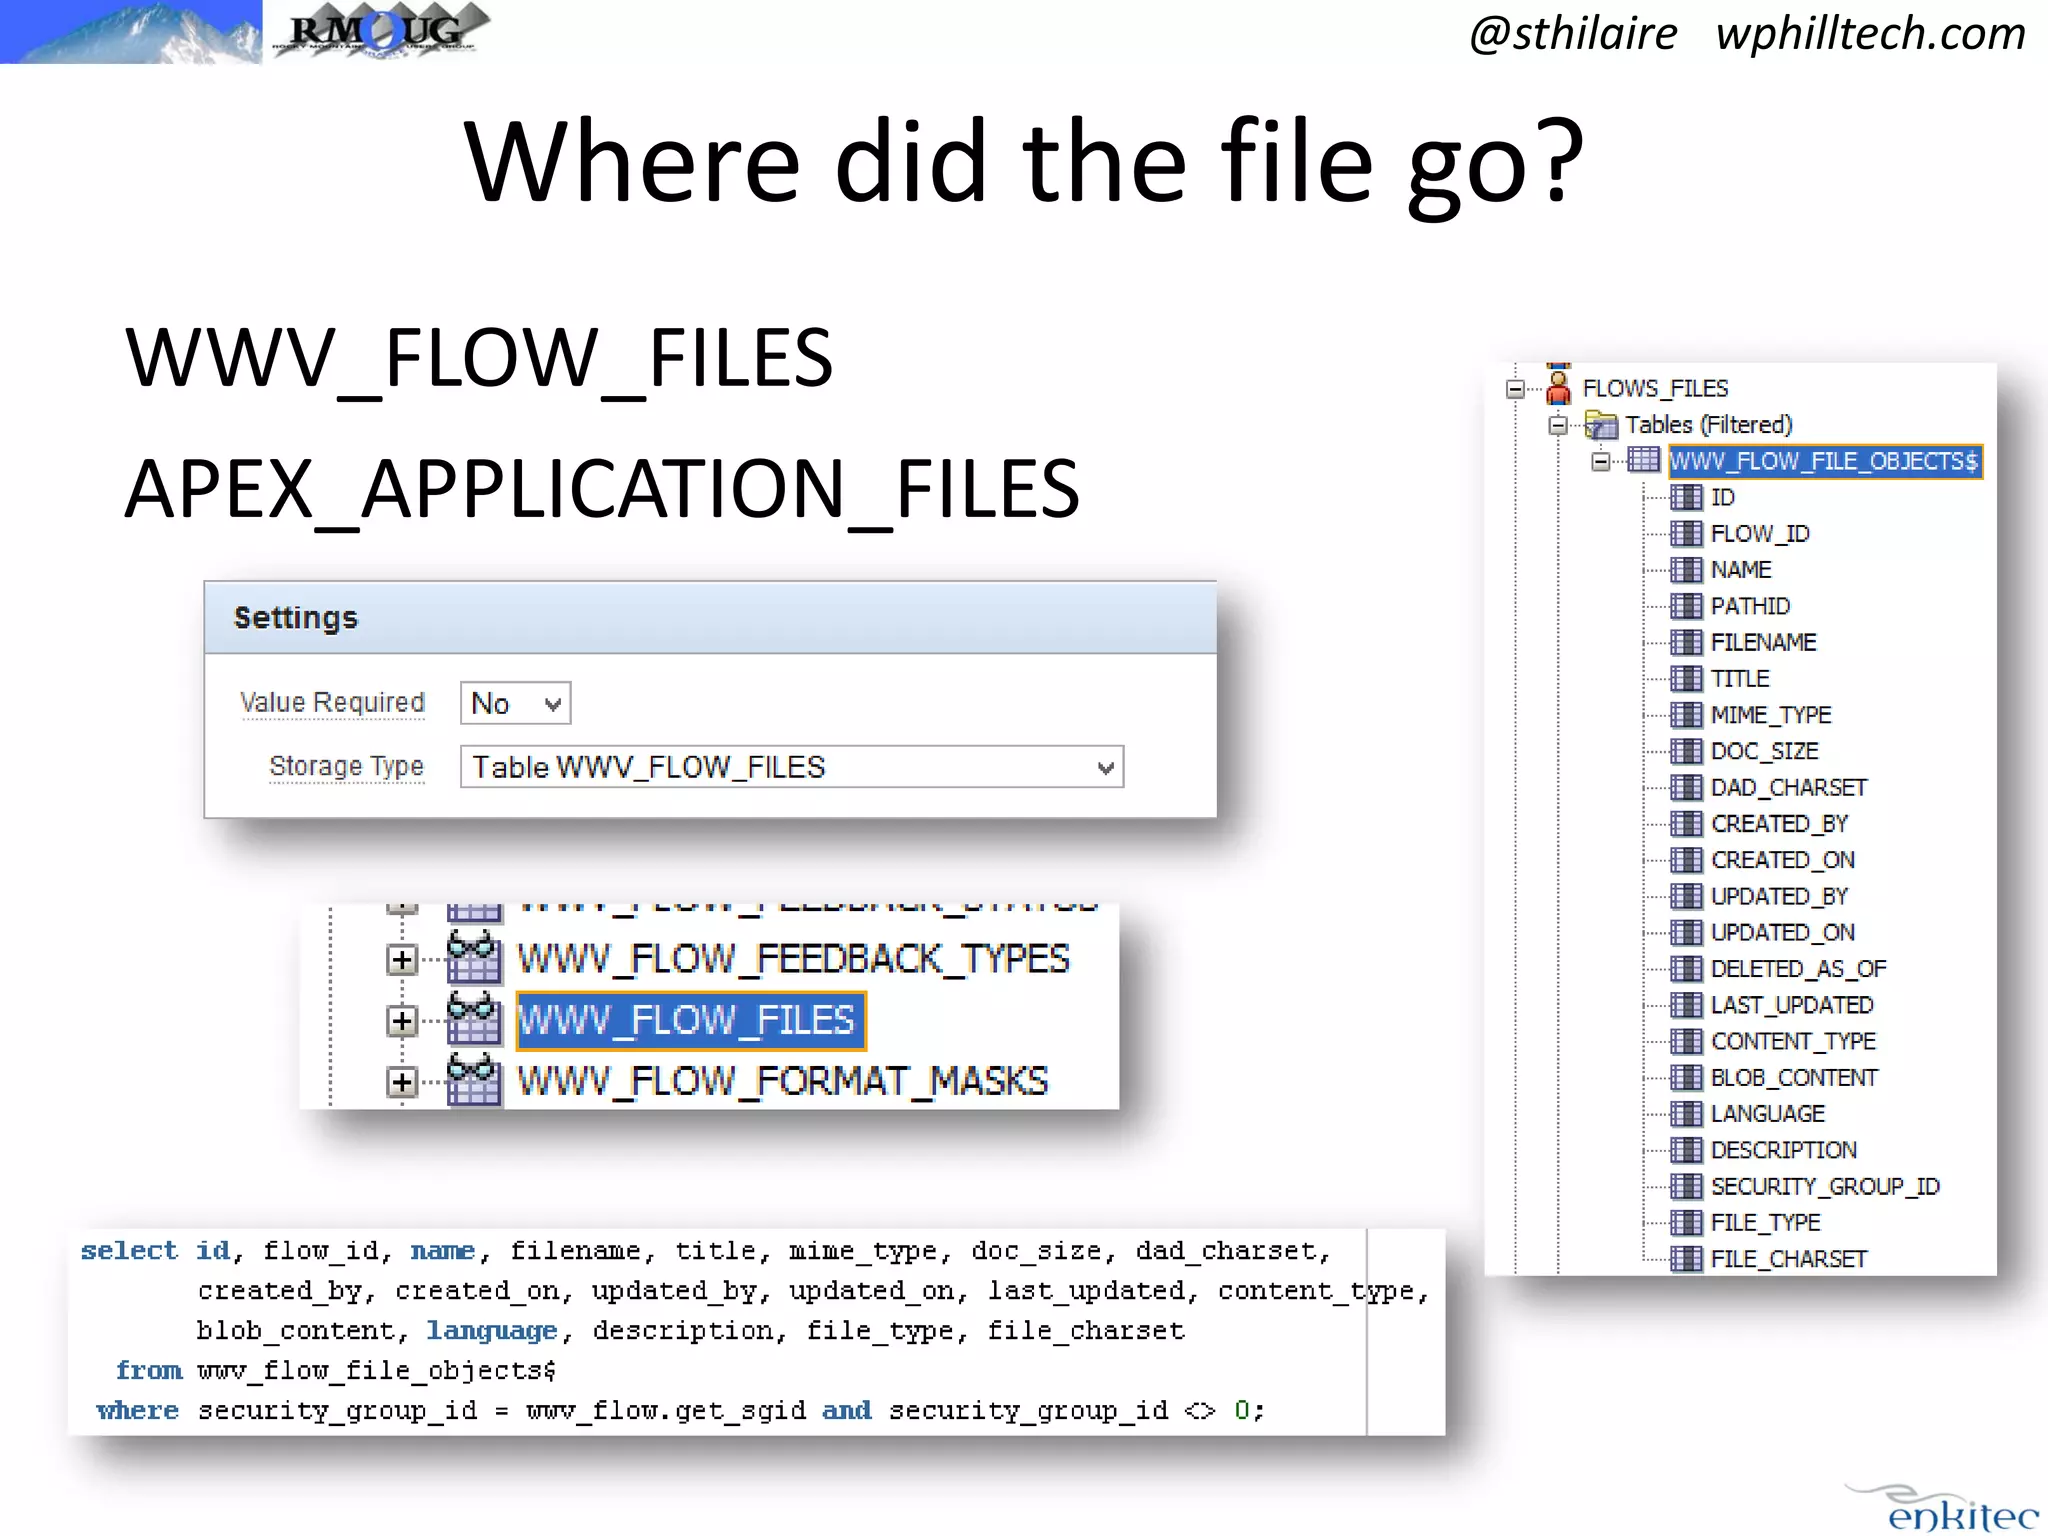Click the wphilltech.com text in header
This screenshot has height=1536, width=2048.
(1871, 34)
